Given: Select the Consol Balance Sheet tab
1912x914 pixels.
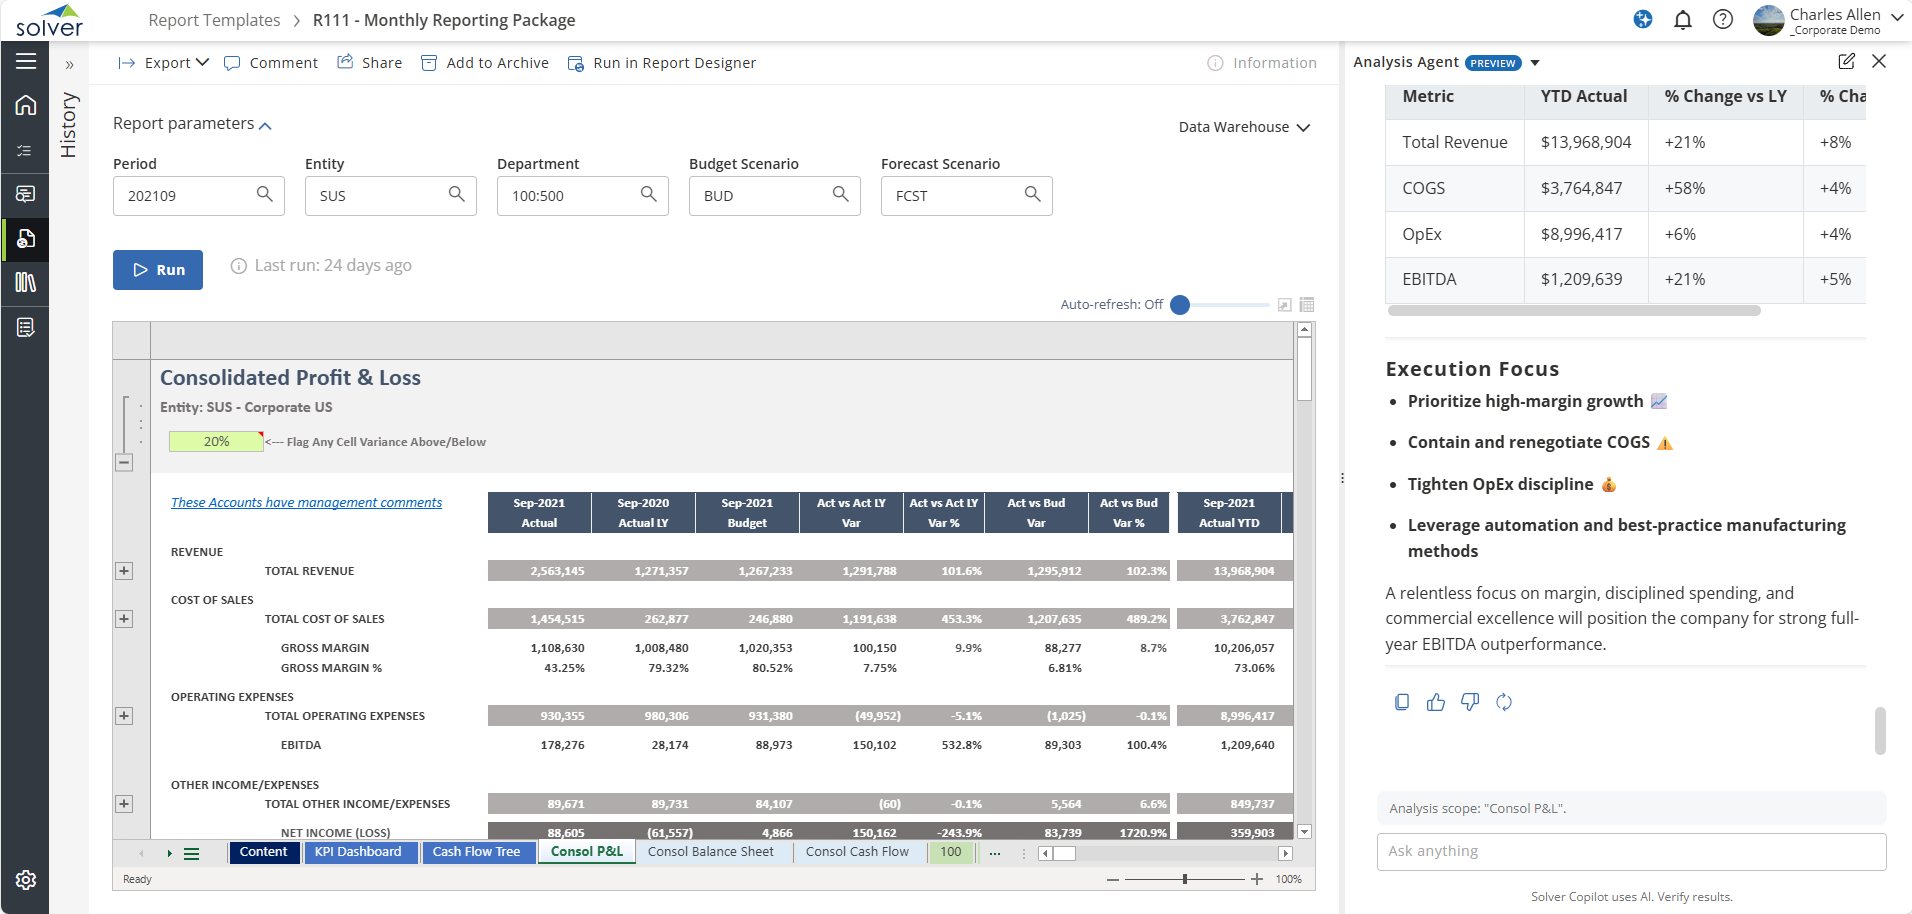Looking at the screenshot, I should pos(710,852).
